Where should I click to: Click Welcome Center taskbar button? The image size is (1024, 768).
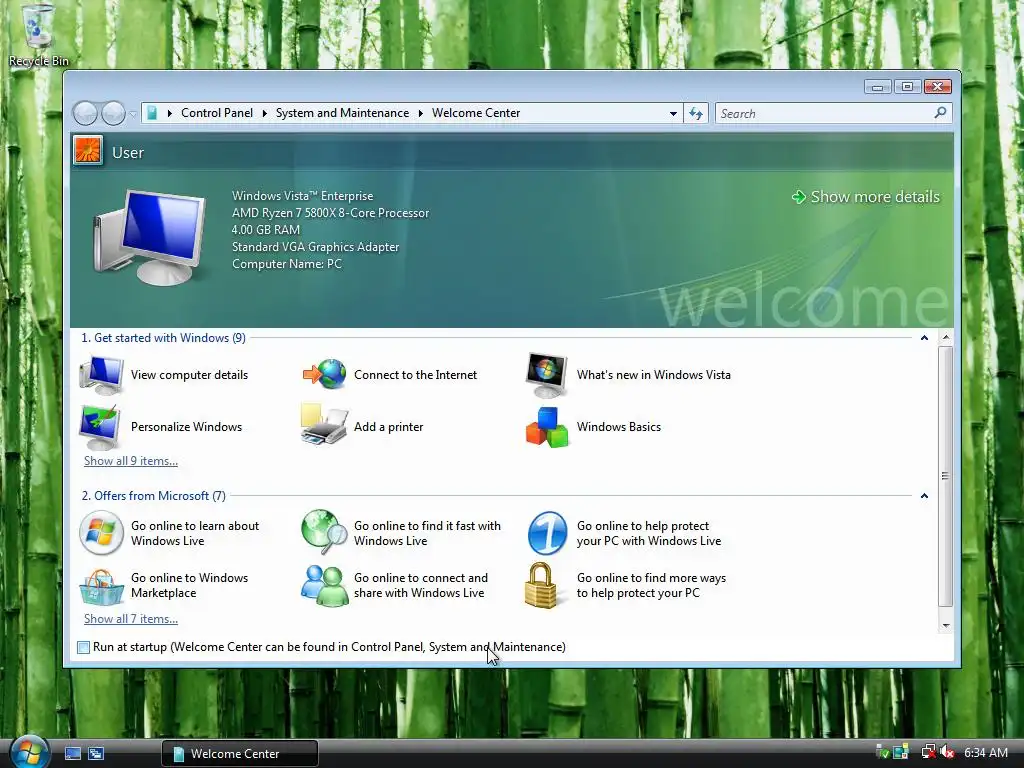240,754
